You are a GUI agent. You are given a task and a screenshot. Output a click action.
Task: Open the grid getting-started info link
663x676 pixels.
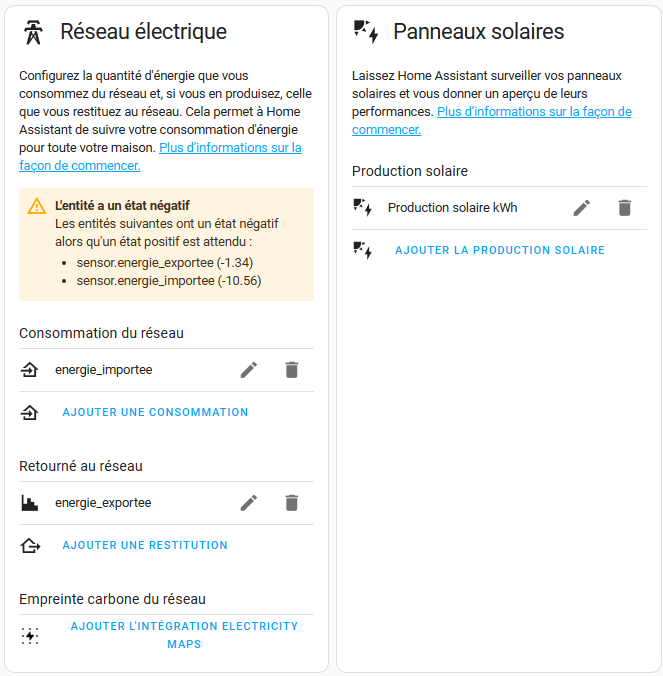click(160, 156)
